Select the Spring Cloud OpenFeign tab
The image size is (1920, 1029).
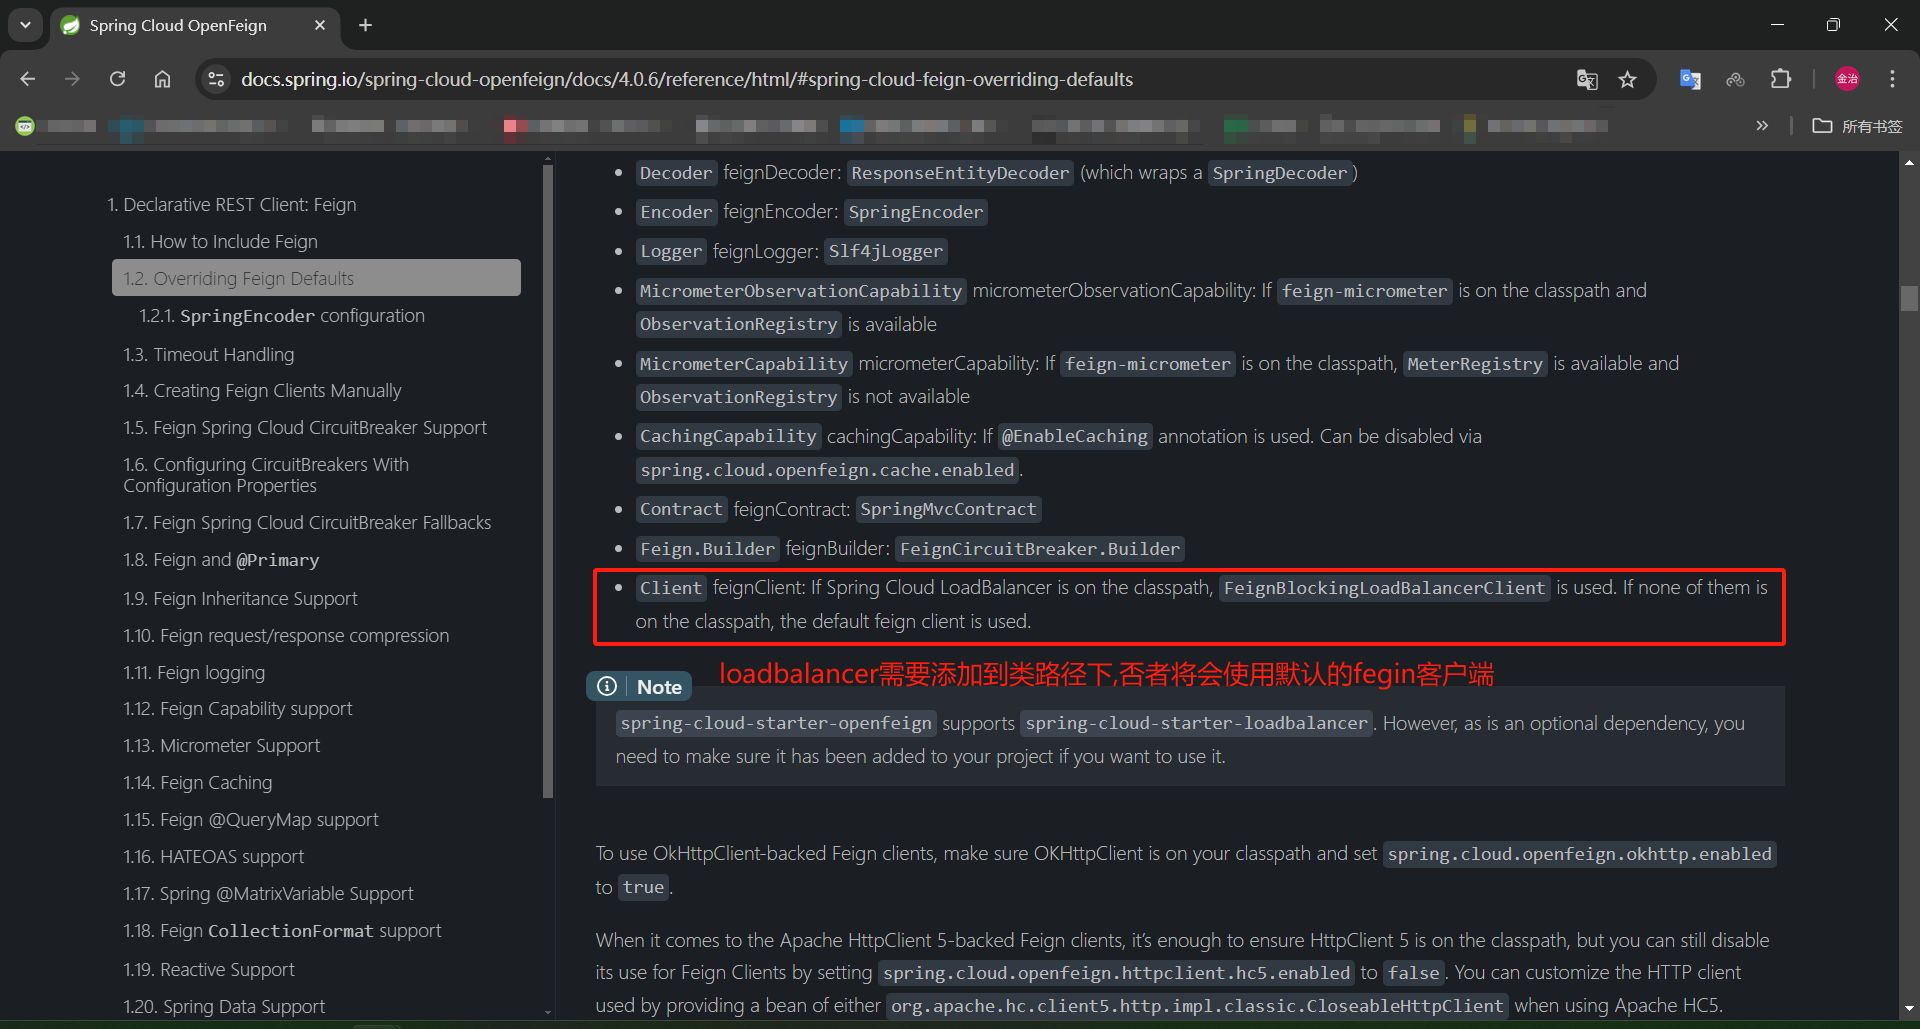194,26
